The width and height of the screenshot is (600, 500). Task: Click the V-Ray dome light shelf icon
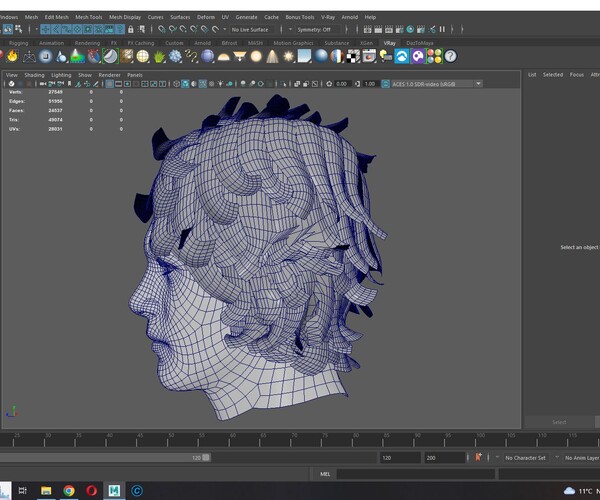223,56
